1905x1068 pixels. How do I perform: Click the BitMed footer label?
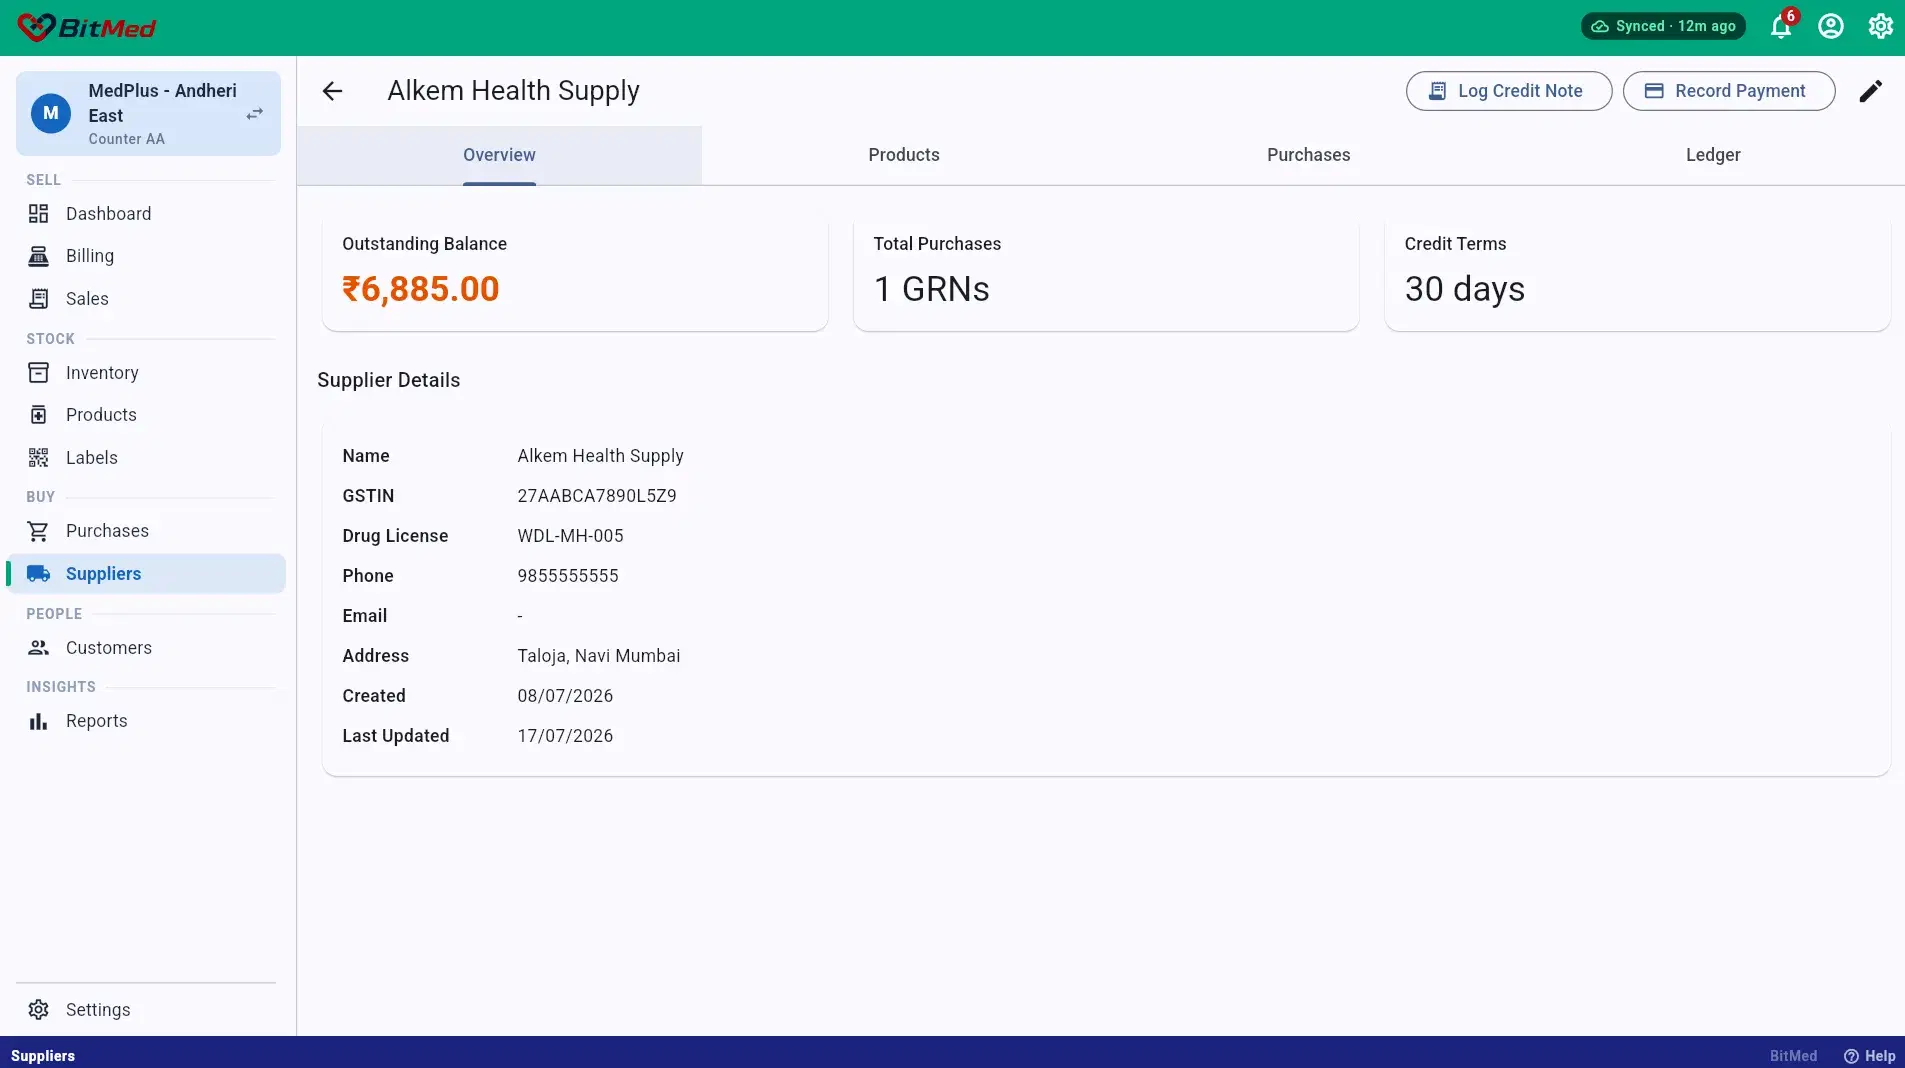click(x=1794, y=1056)
